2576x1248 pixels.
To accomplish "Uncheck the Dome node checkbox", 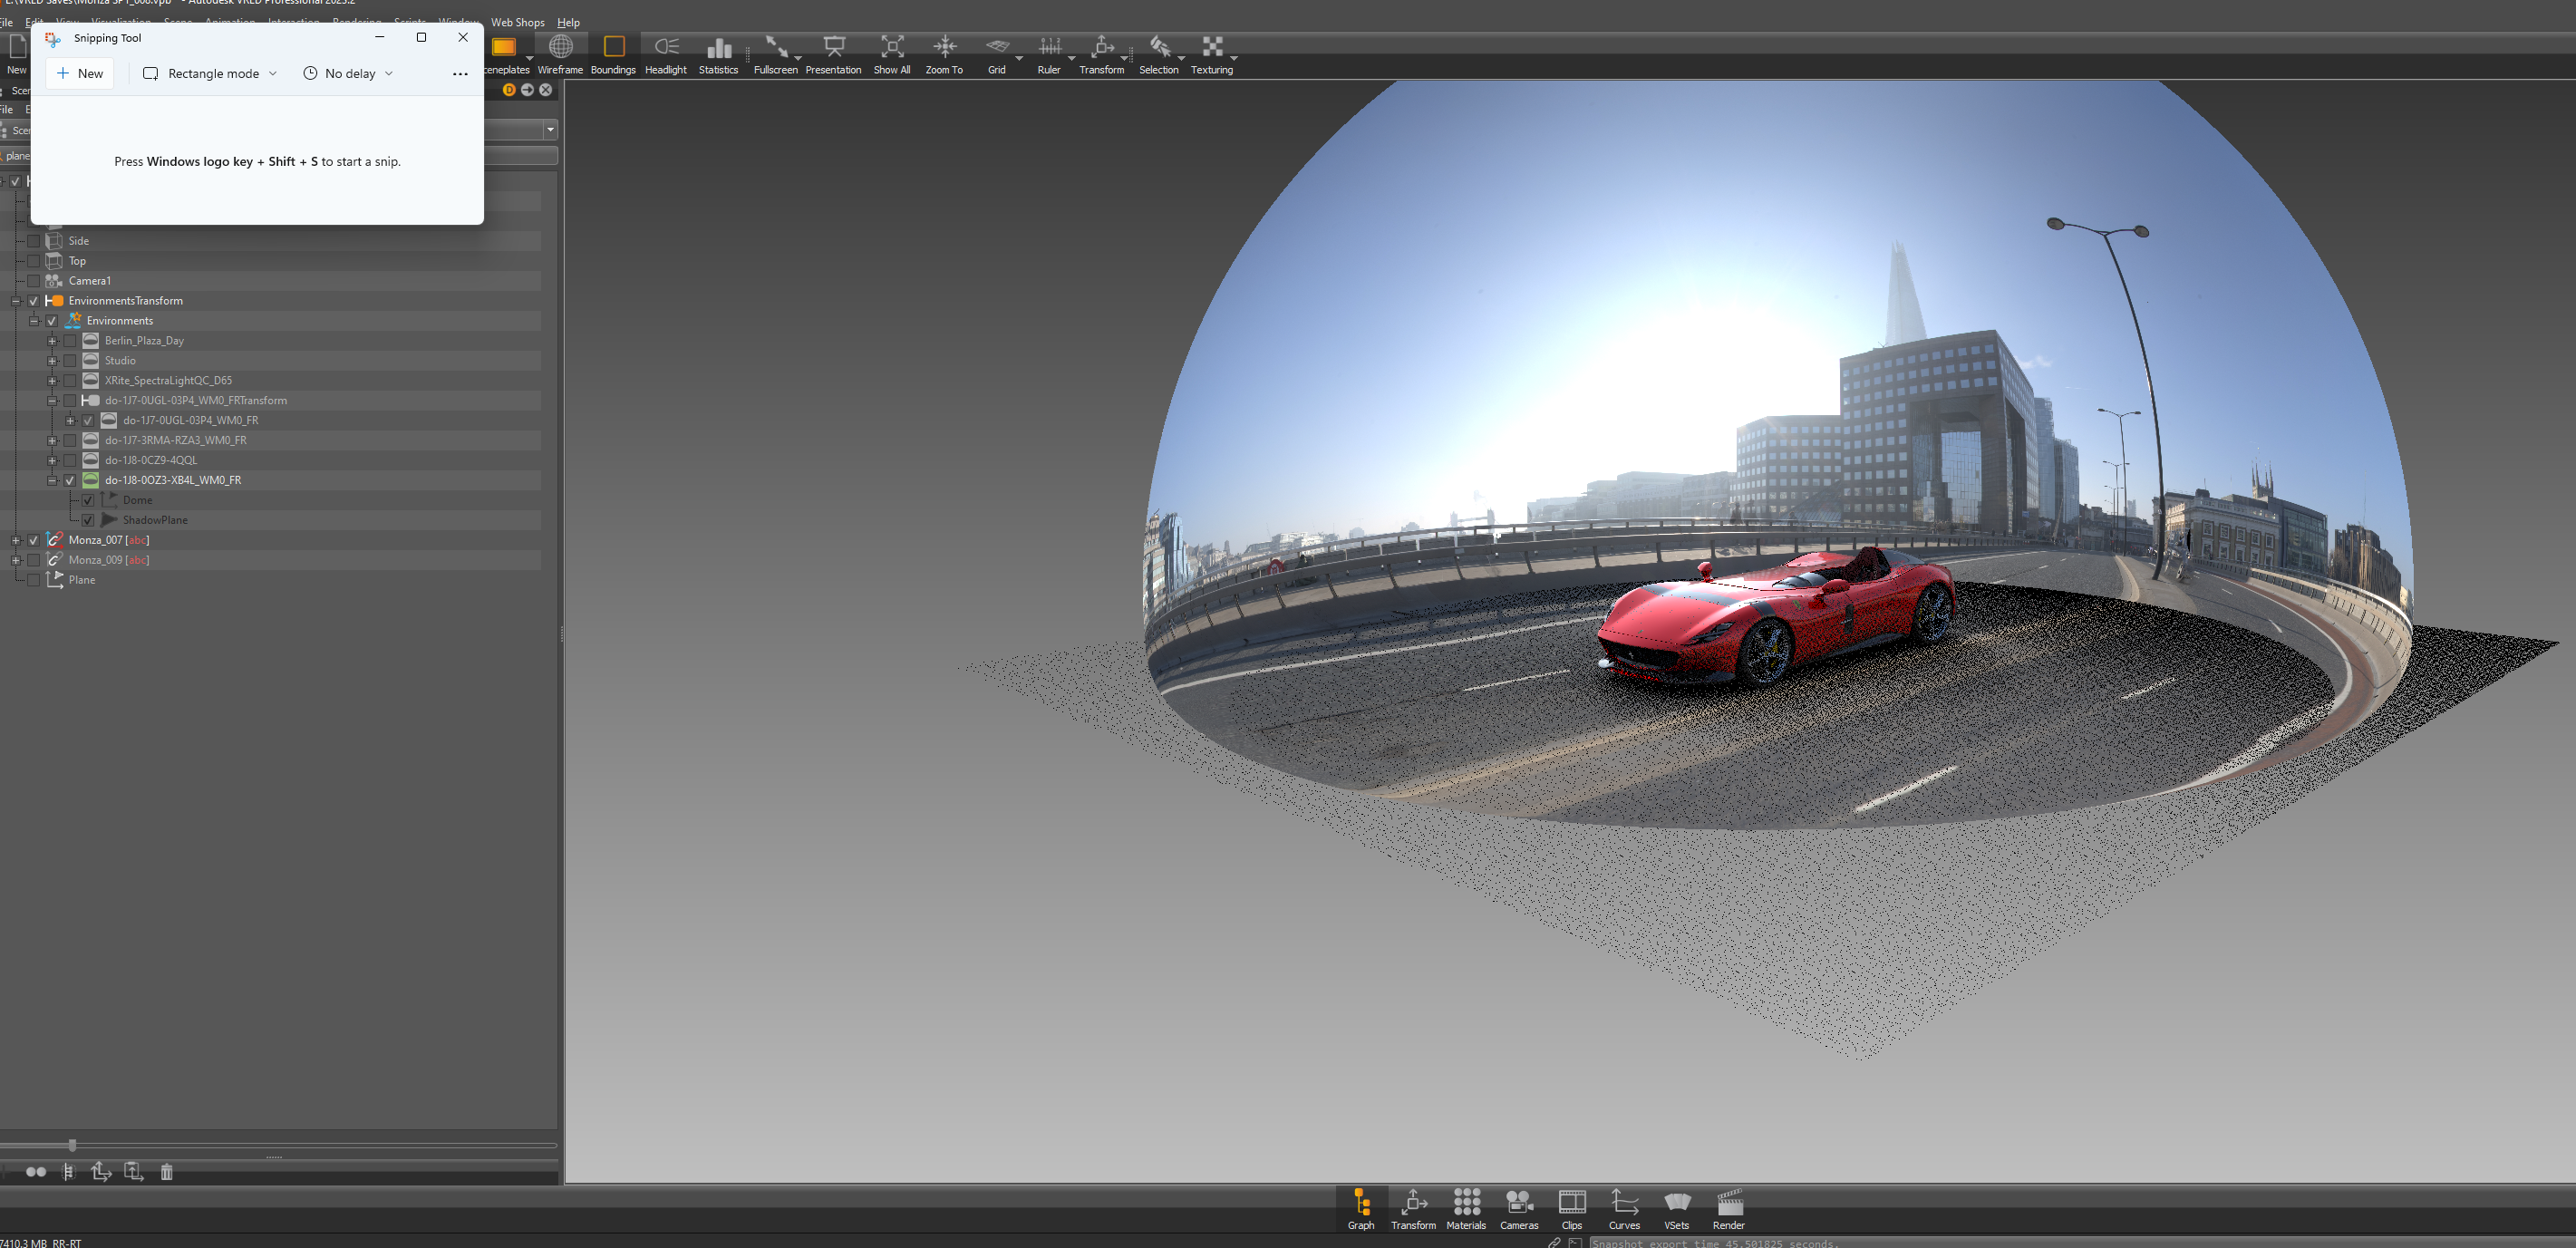I will (x=88, y=500).
